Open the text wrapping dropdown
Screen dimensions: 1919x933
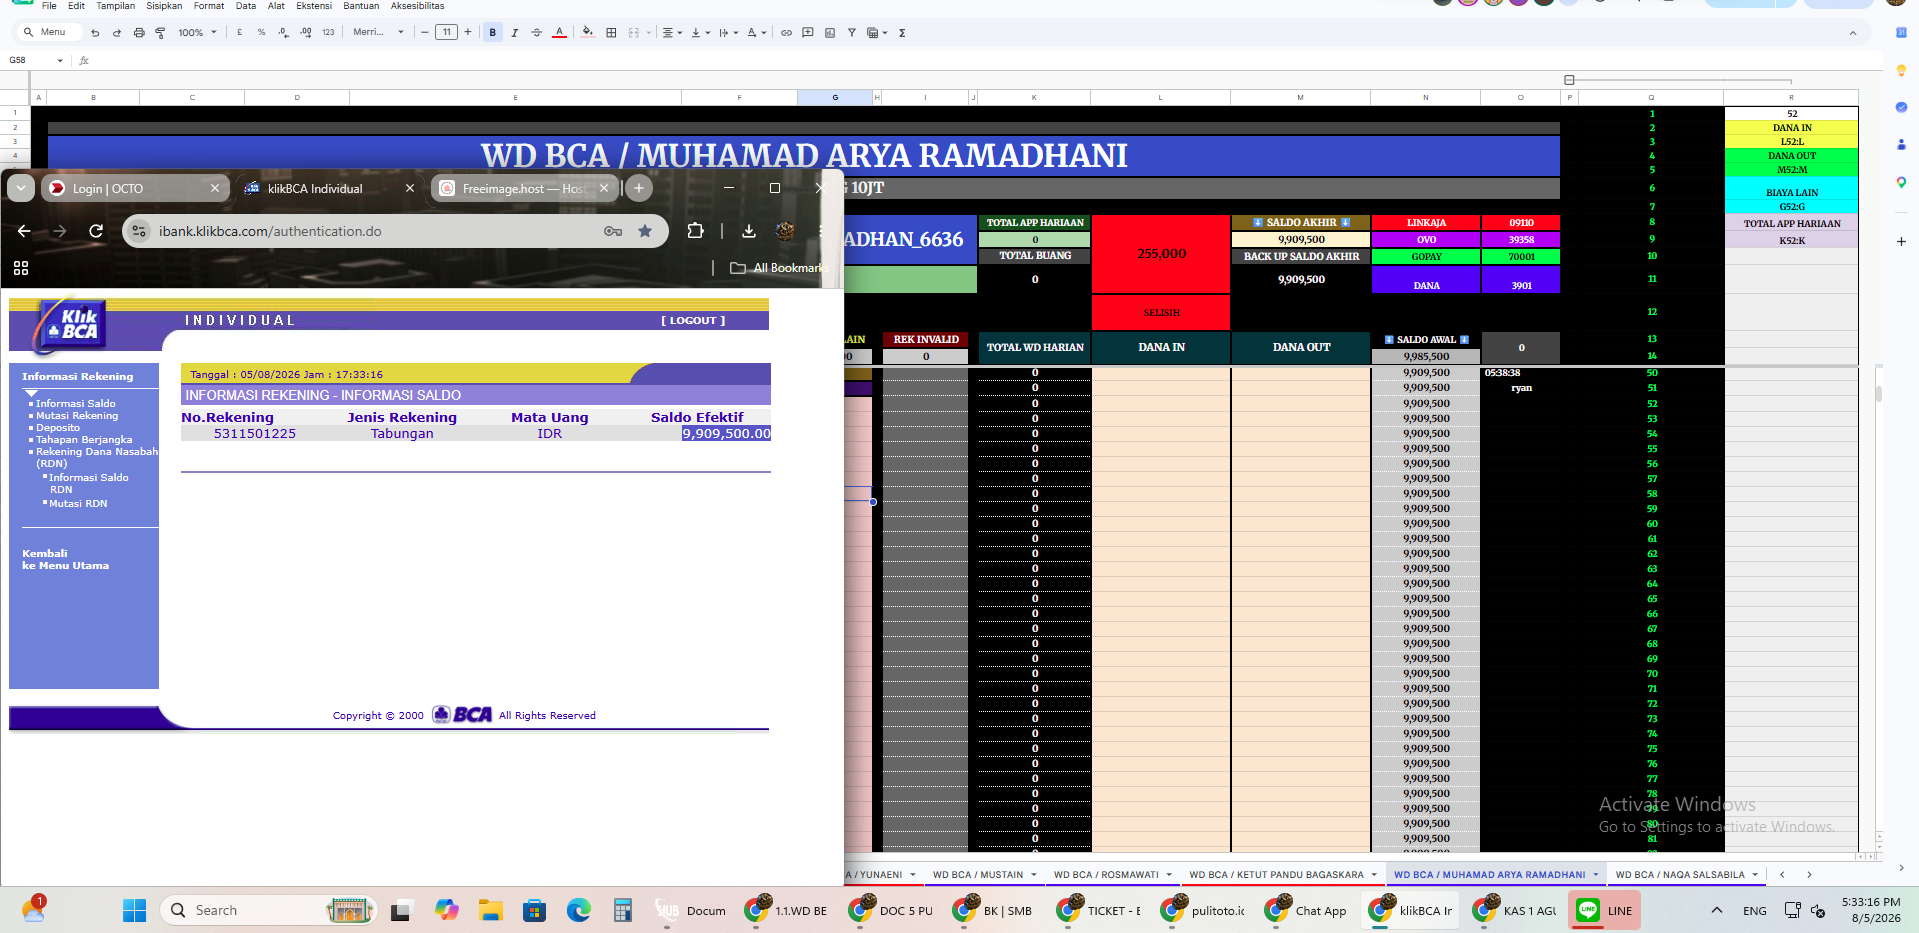click(x=728, y=33)
